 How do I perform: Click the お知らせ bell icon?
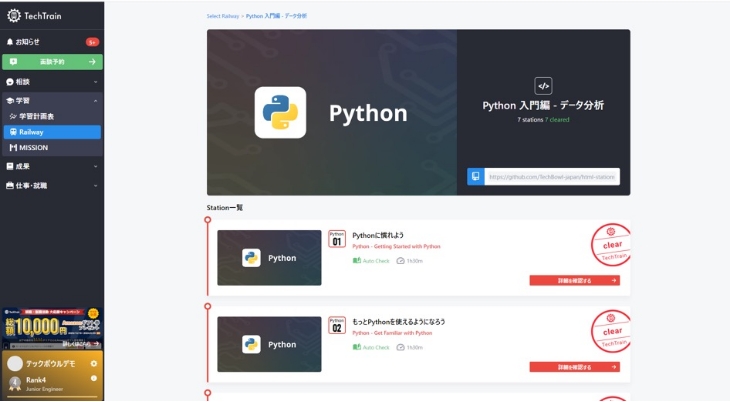click(x=10, y=42)
